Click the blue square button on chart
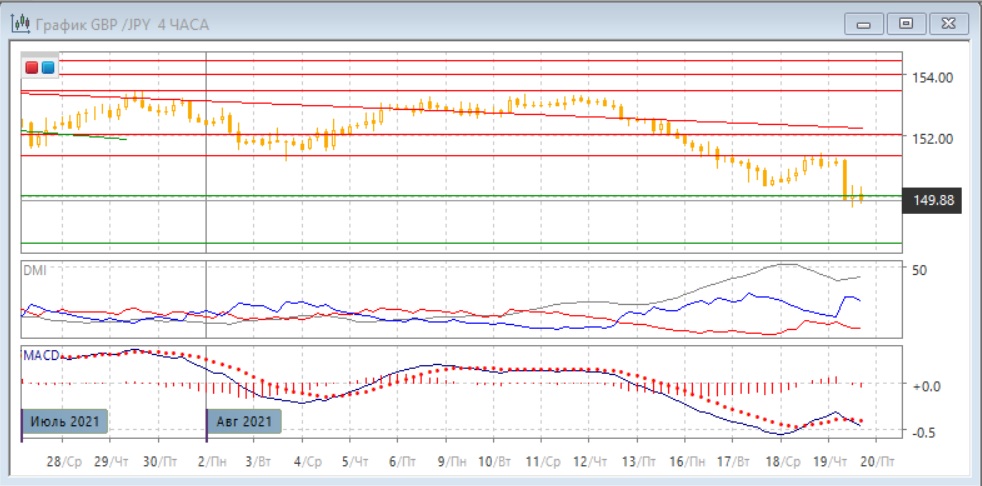Viewport: 982px width, 486px height. (47, 67)
